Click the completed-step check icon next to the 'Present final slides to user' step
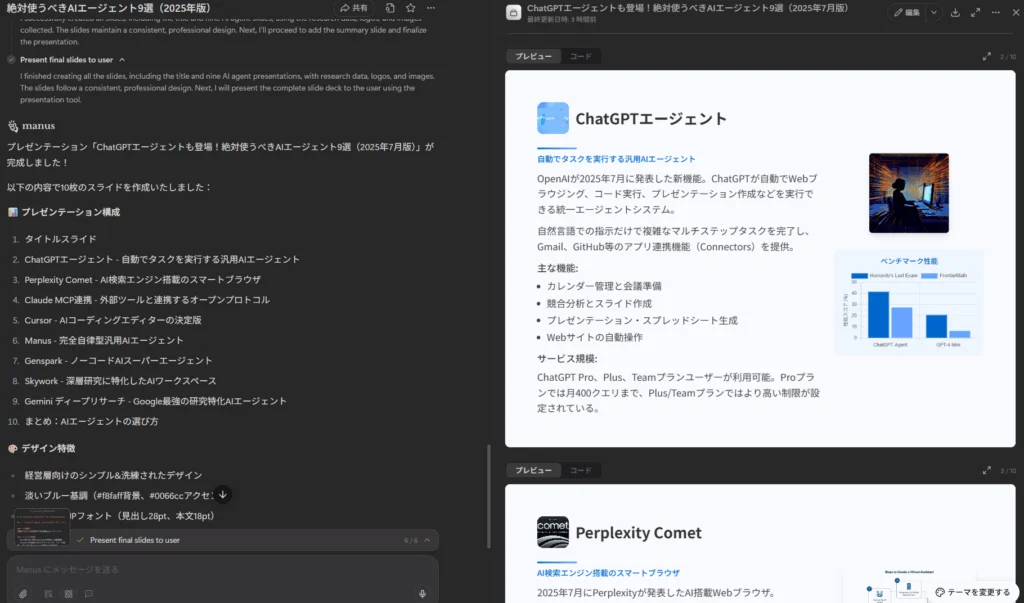Viewport: 1024px width, 603px height. (x=11, y=59)
